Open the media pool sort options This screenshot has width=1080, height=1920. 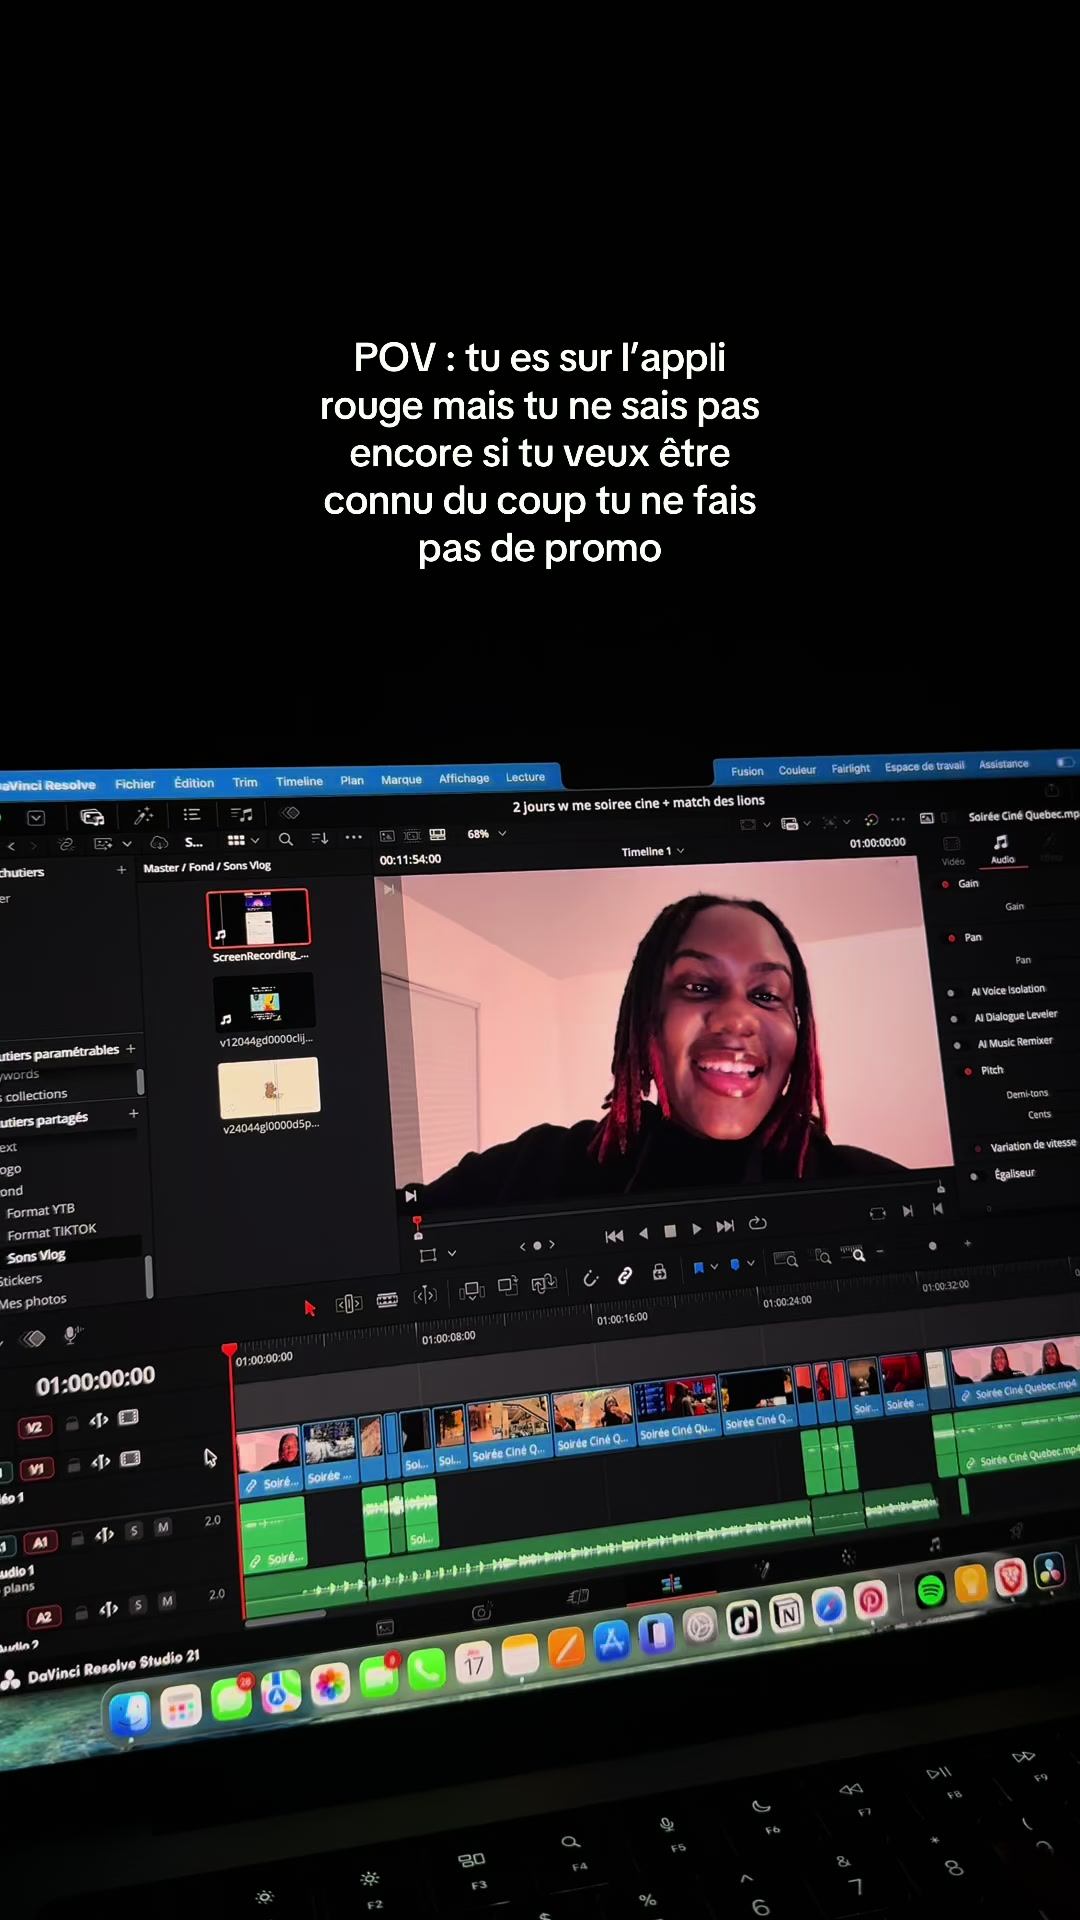(320, 838)
